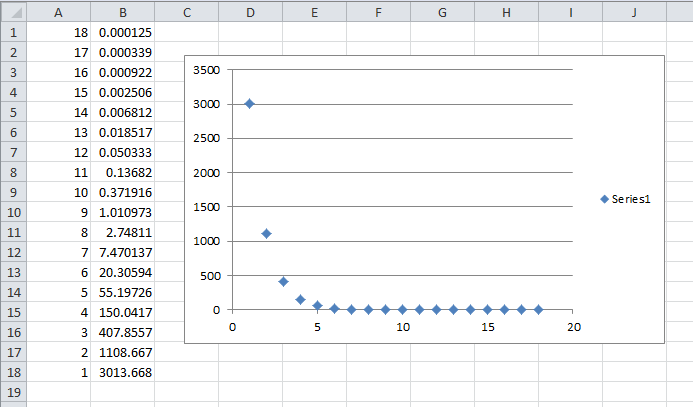Click cell containing 0.002506
The height and width of the screenshot is (407, 693).
click(122, 92)
